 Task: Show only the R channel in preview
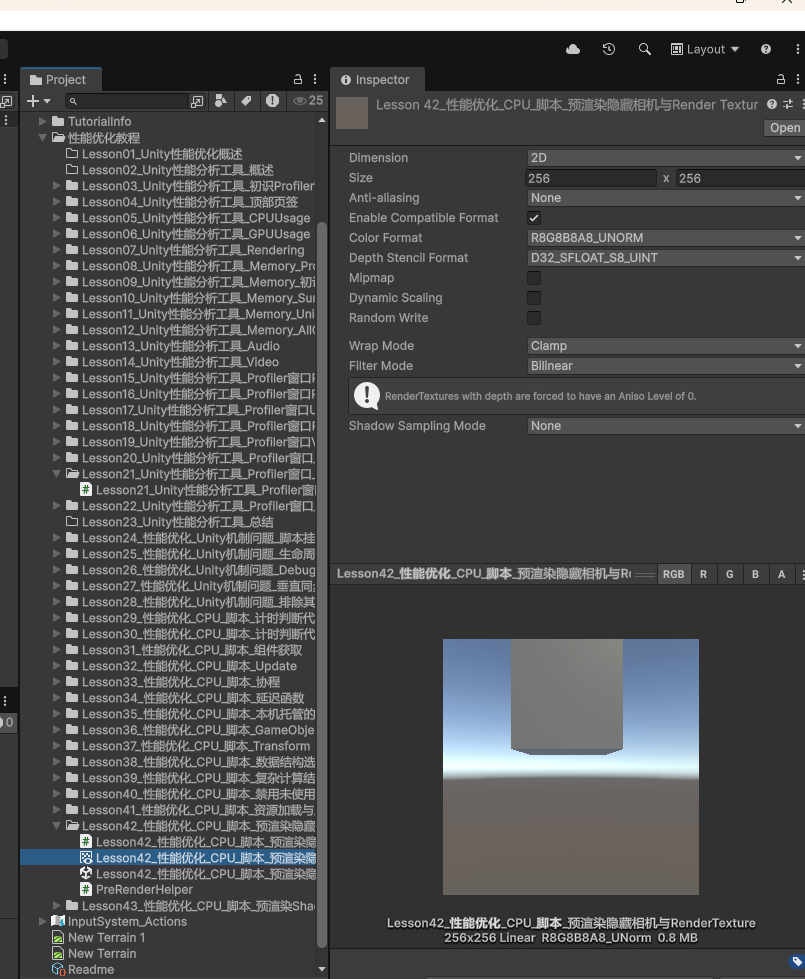(703, 574)
